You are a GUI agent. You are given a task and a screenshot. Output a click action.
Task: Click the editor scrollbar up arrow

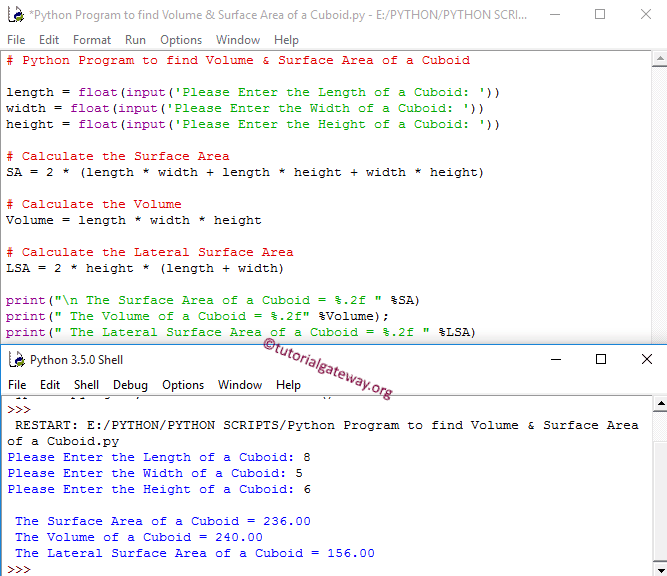(x=660, y=59)
